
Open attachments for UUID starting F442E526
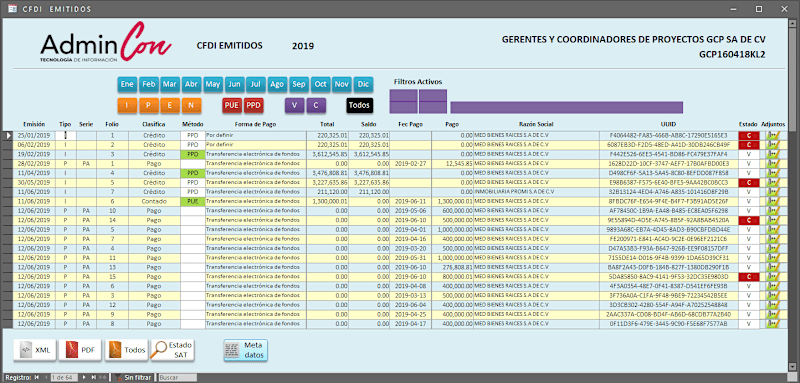[x=774, y=154]
